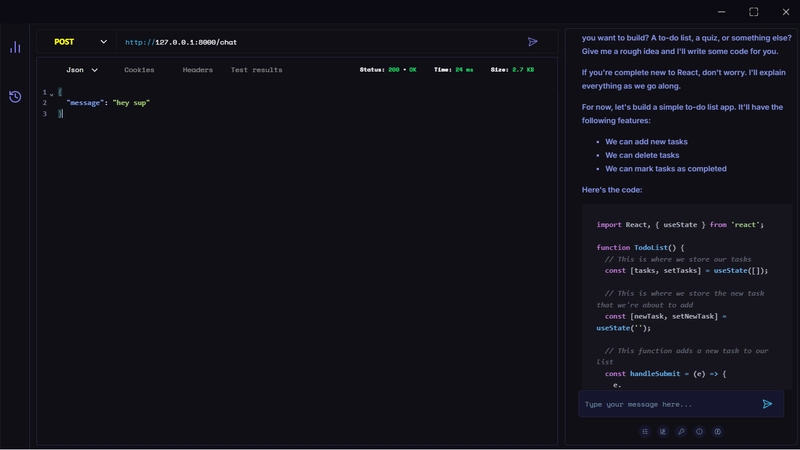Send the chat message with arrow icon
Screen dimensions: 800x450
(767, 404)
